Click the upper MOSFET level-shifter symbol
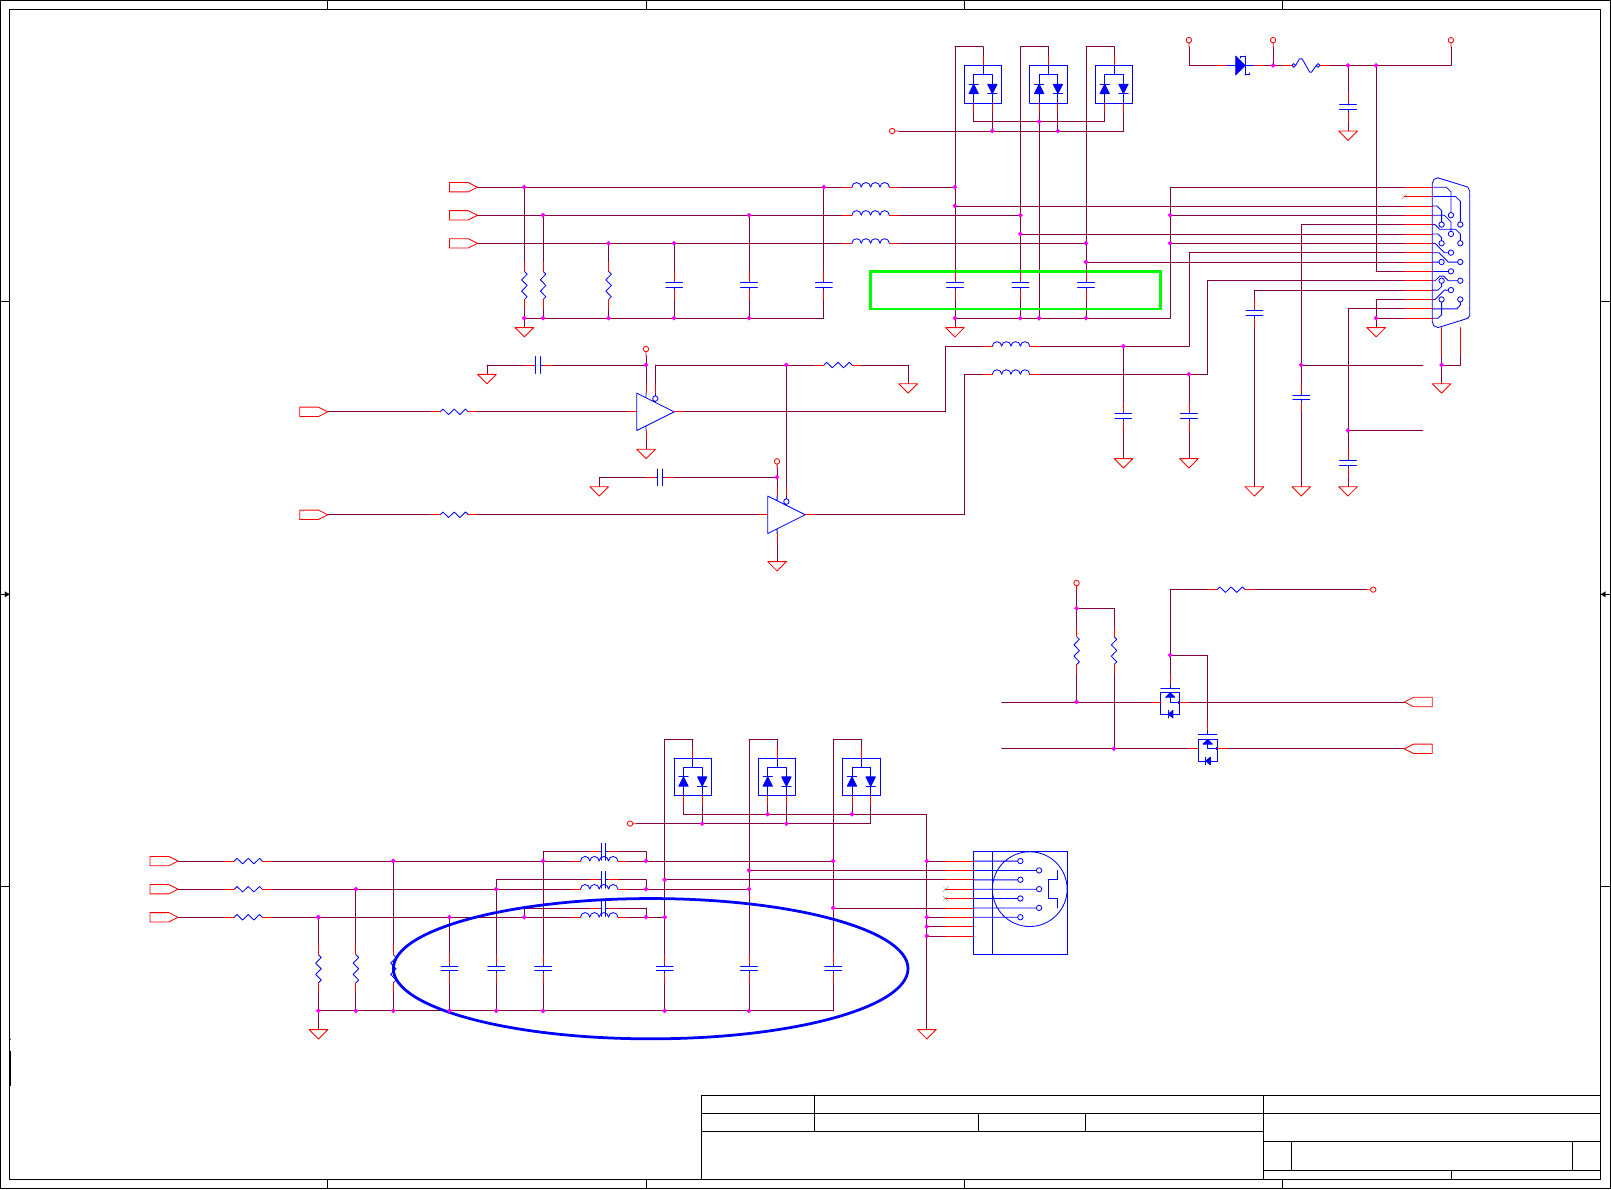 [1170, 702]
